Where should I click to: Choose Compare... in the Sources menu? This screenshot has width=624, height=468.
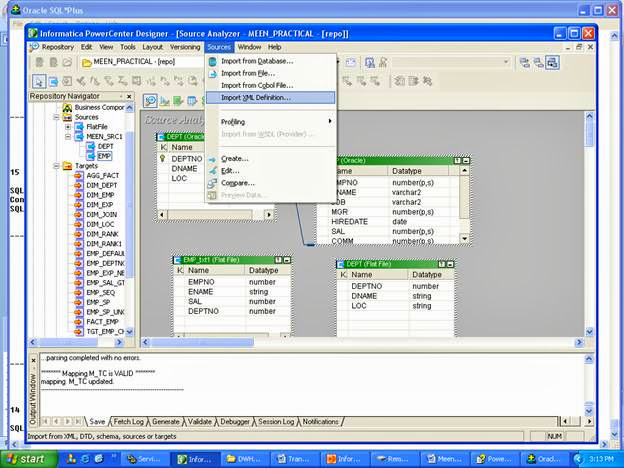click(271, 183)
